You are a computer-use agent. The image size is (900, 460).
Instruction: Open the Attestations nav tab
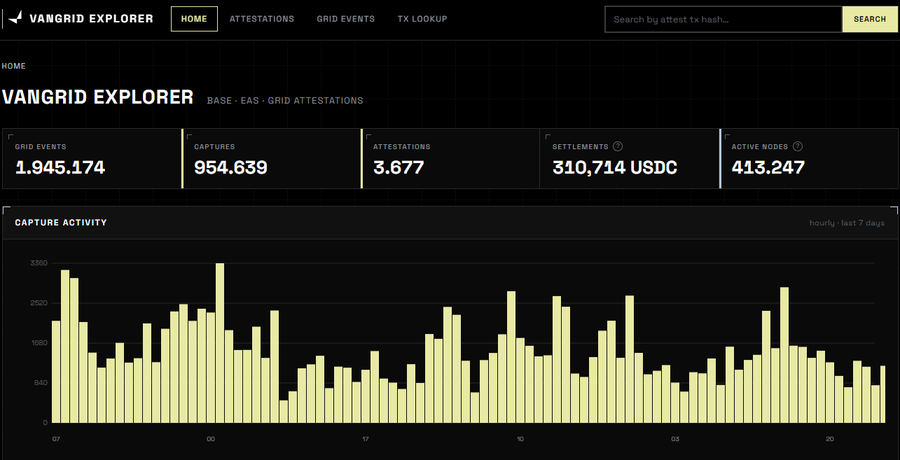coord(262,19)
